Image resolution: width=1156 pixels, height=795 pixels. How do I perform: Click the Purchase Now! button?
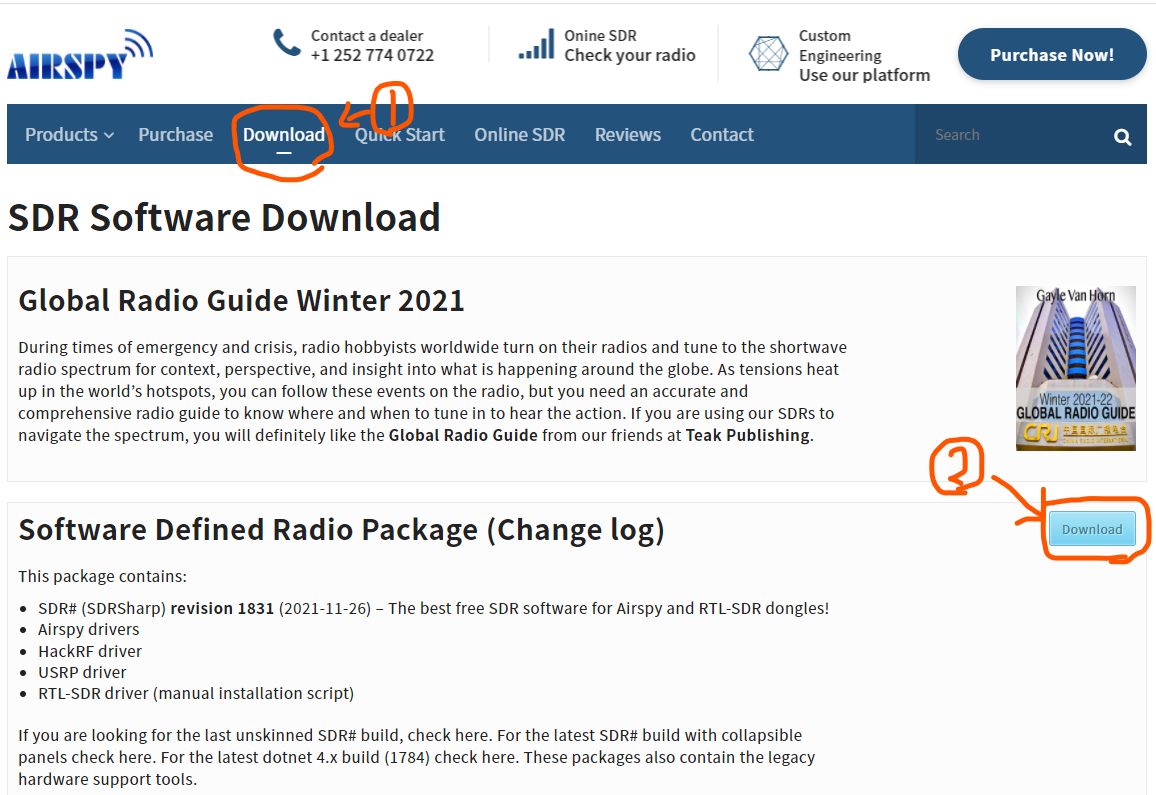(1052, 55)
